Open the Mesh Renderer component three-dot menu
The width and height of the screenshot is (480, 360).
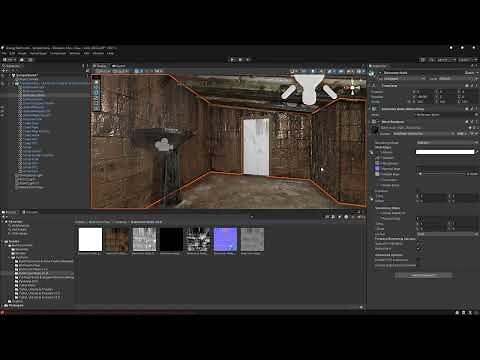[476, 122]
